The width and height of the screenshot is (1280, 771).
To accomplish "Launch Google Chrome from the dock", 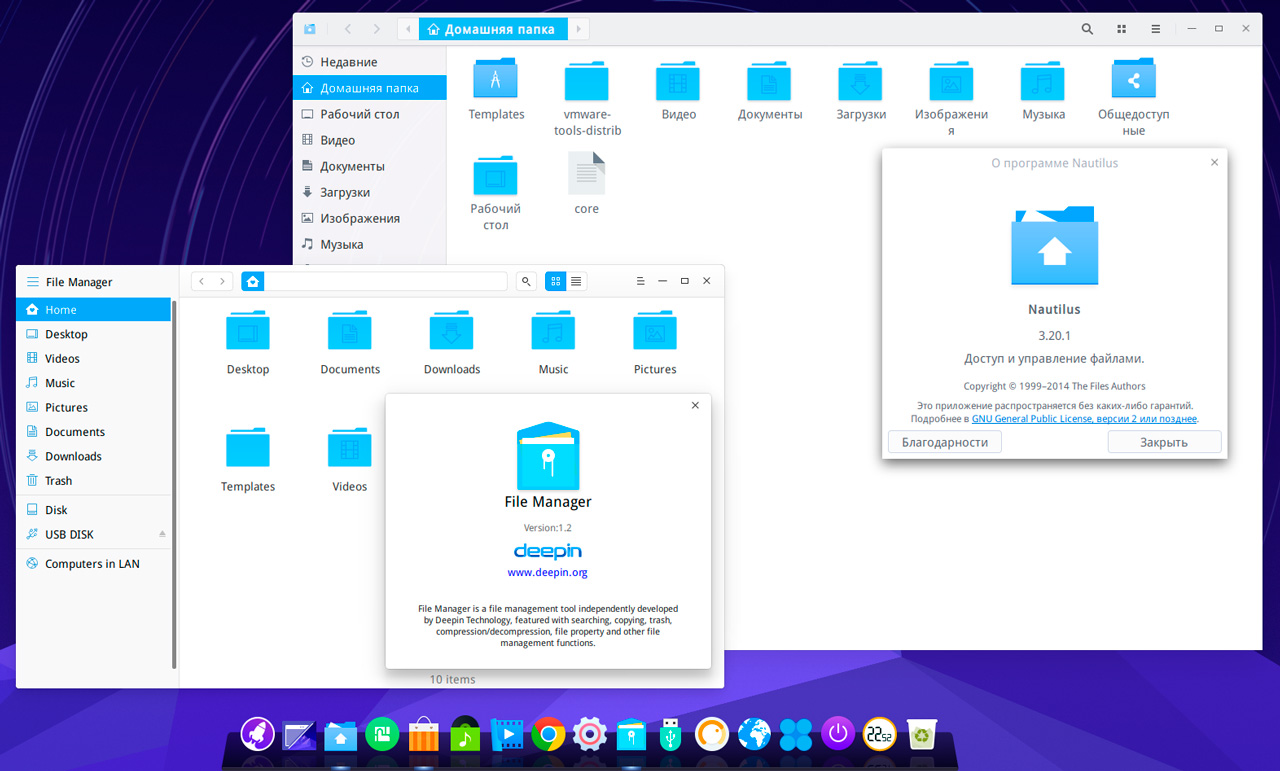I will (548, 735).
